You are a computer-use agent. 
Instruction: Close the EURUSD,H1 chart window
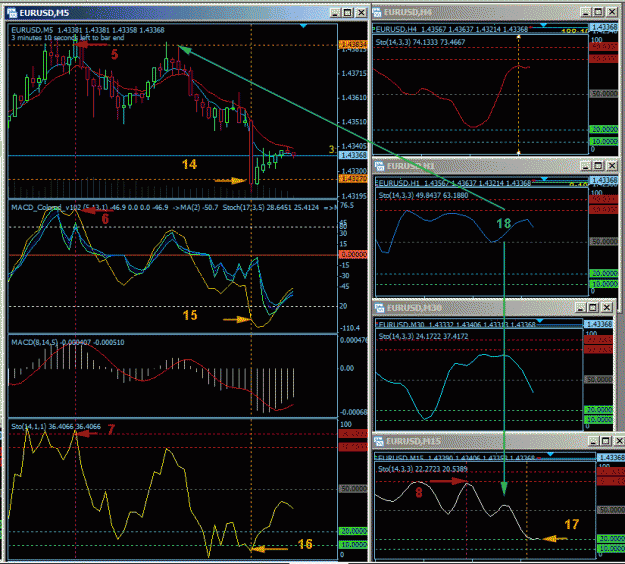point(612,166)
